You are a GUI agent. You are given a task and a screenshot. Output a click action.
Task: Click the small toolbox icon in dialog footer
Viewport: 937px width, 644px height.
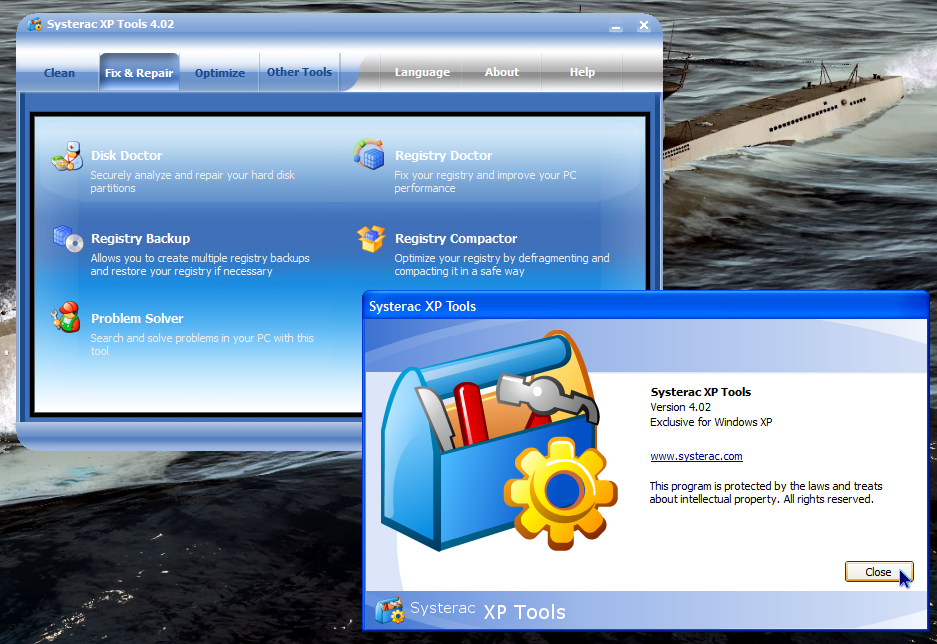pos(390,610)
